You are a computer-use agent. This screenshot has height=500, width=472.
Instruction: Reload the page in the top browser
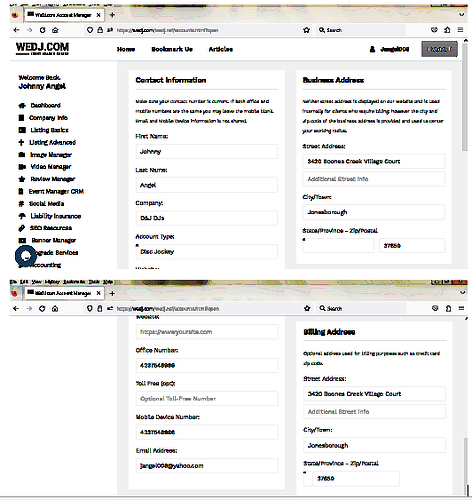click(x=42, y=30)
